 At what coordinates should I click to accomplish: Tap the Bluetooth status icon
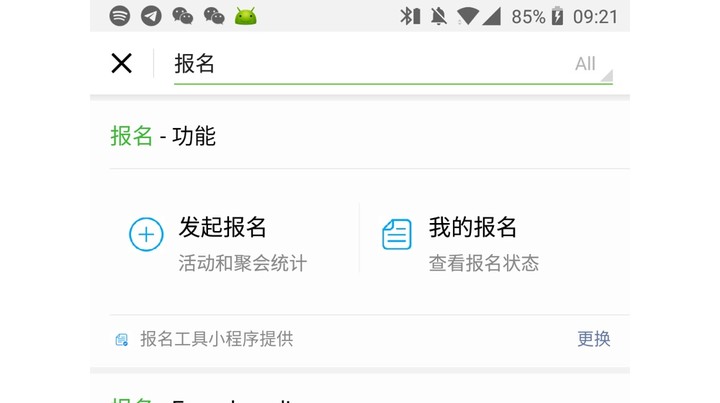coord(410,17)
